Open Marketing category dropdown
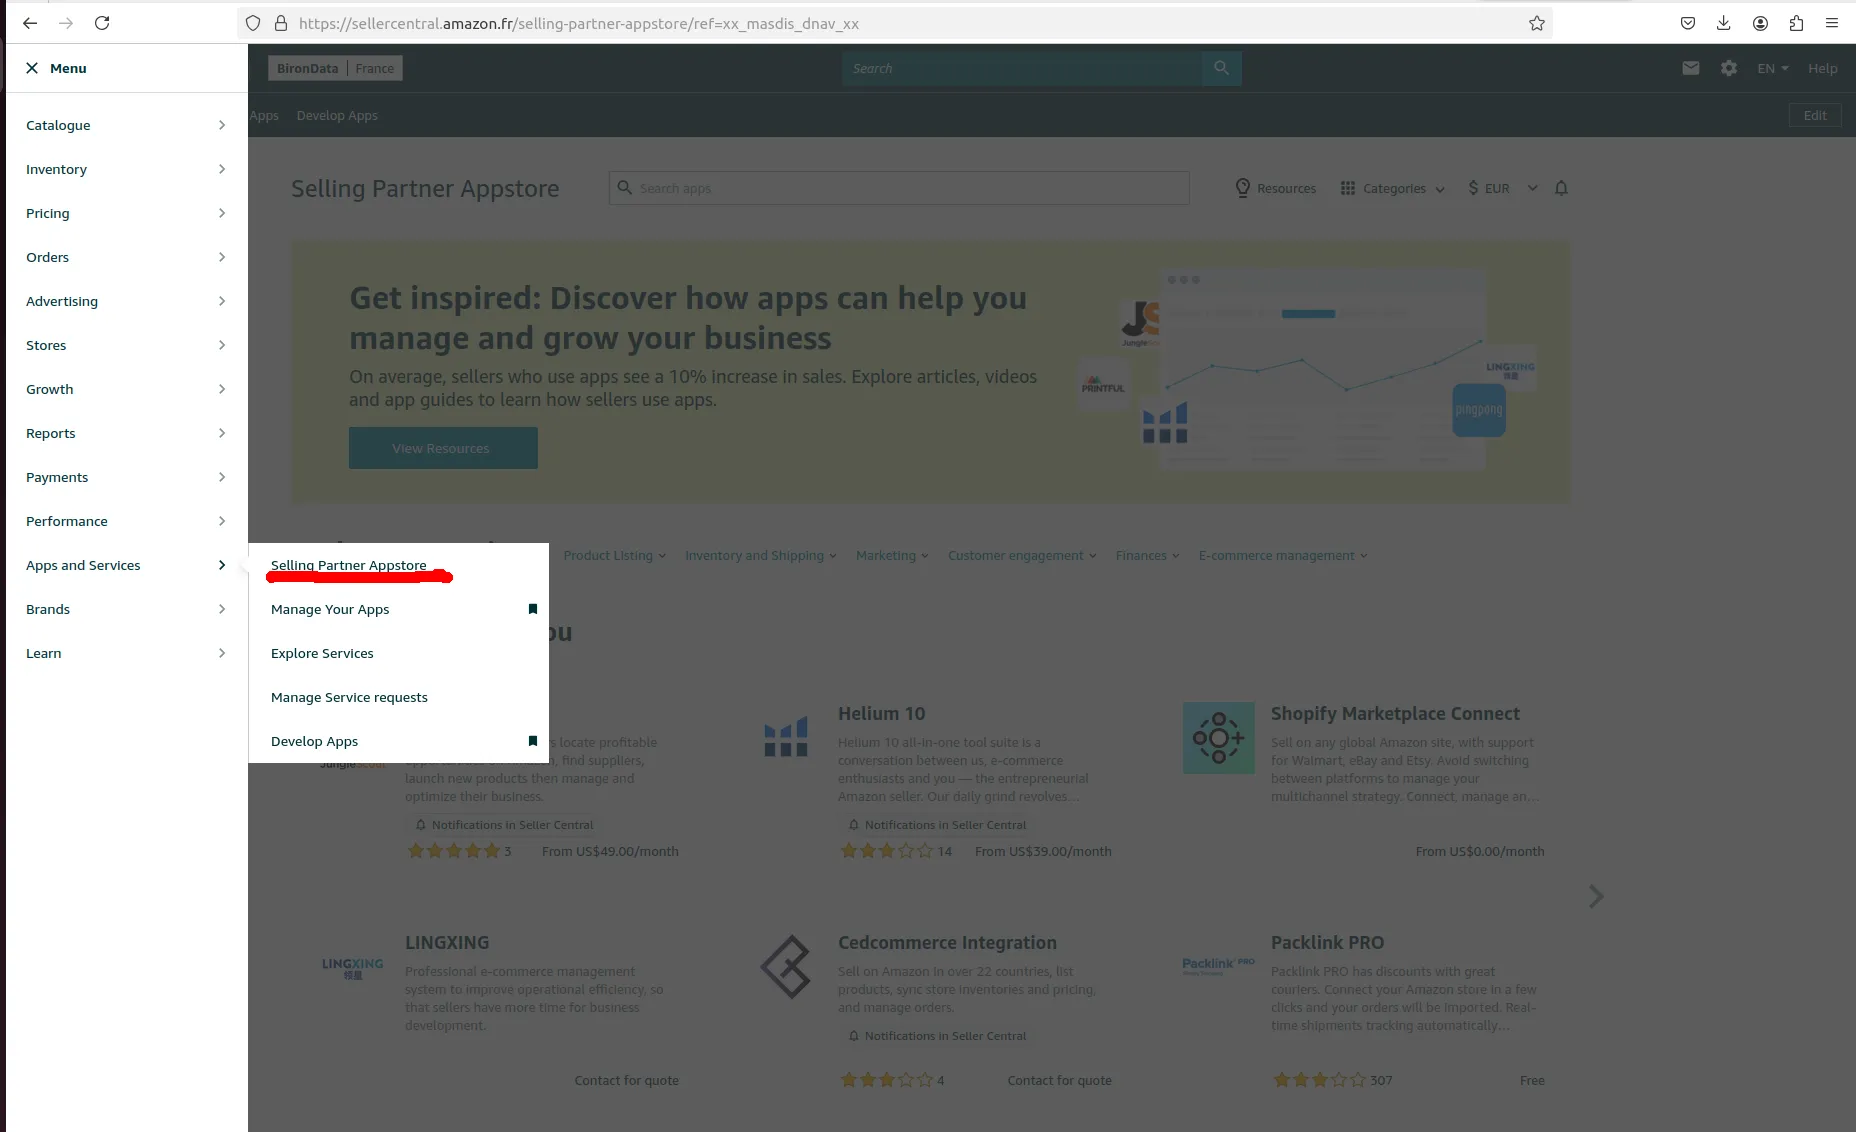 pos(892,555)
